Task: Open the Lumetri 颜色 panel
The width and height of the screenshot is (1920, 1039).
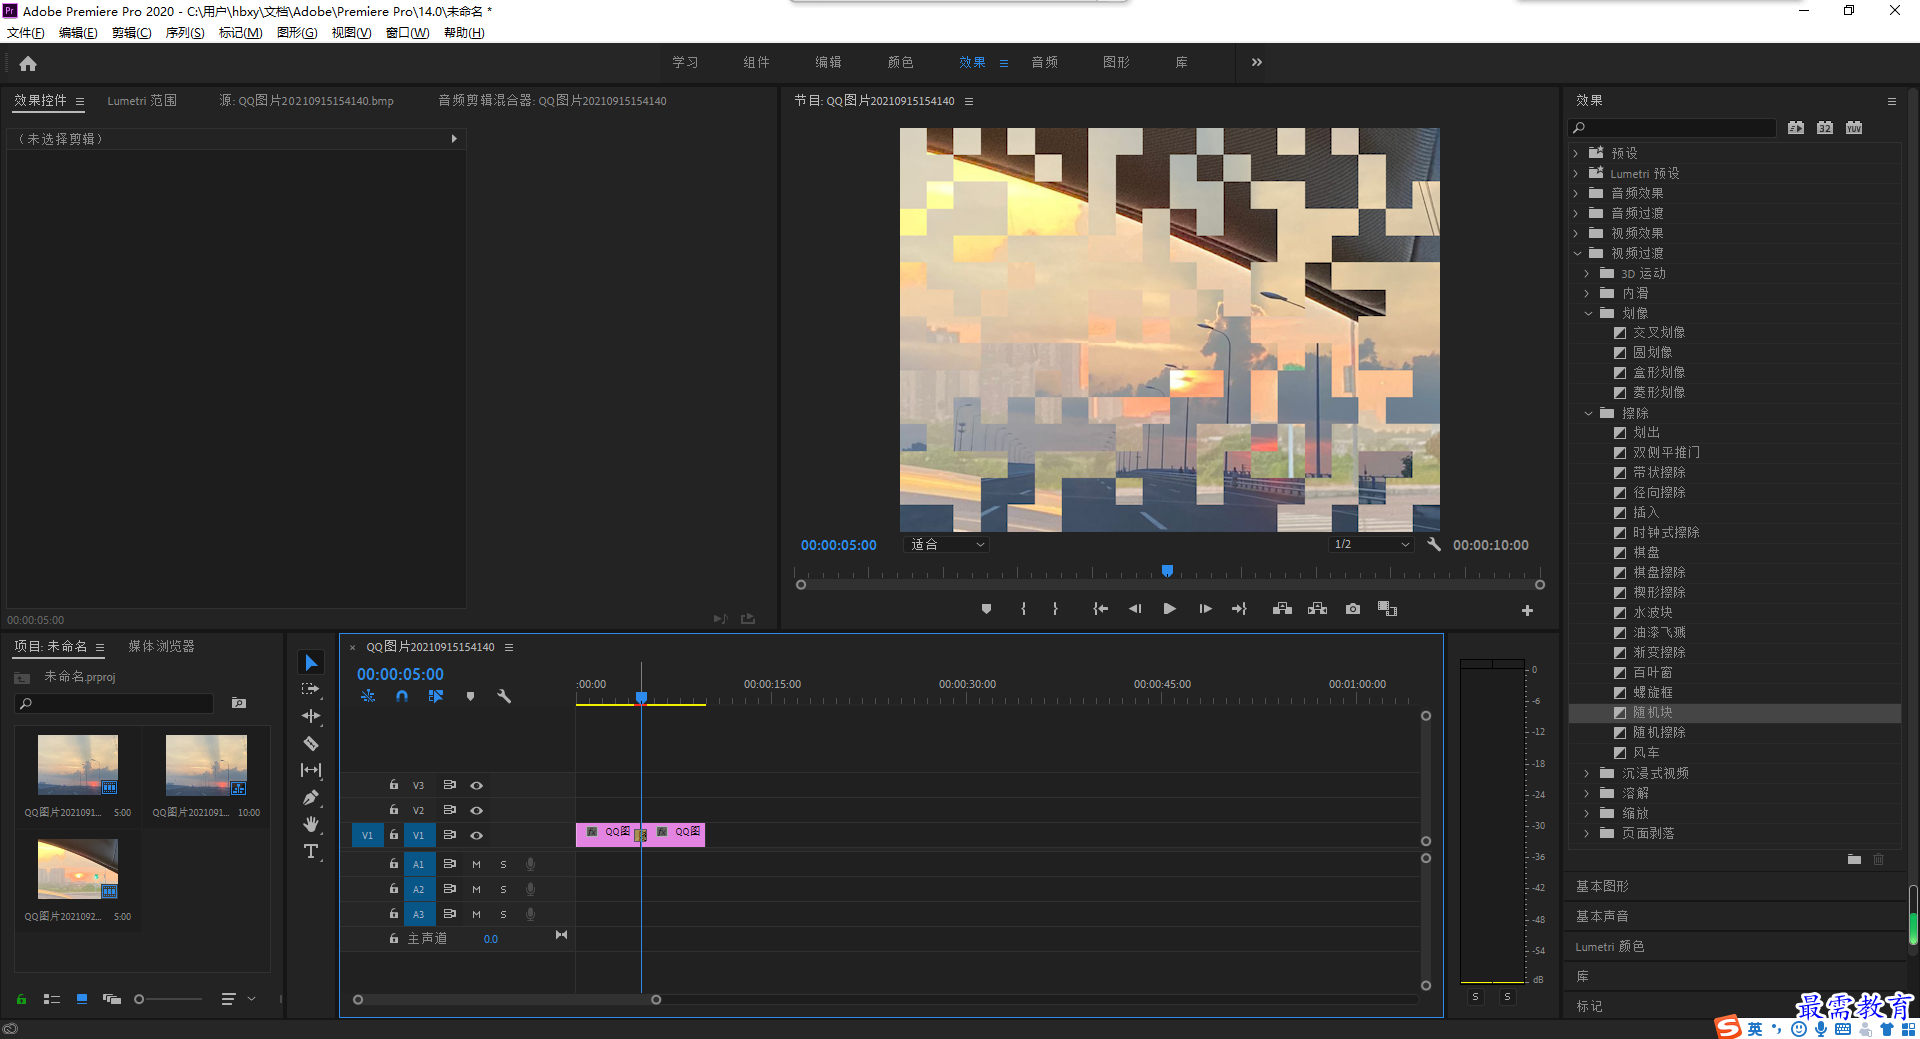Action: point(1610,947)
